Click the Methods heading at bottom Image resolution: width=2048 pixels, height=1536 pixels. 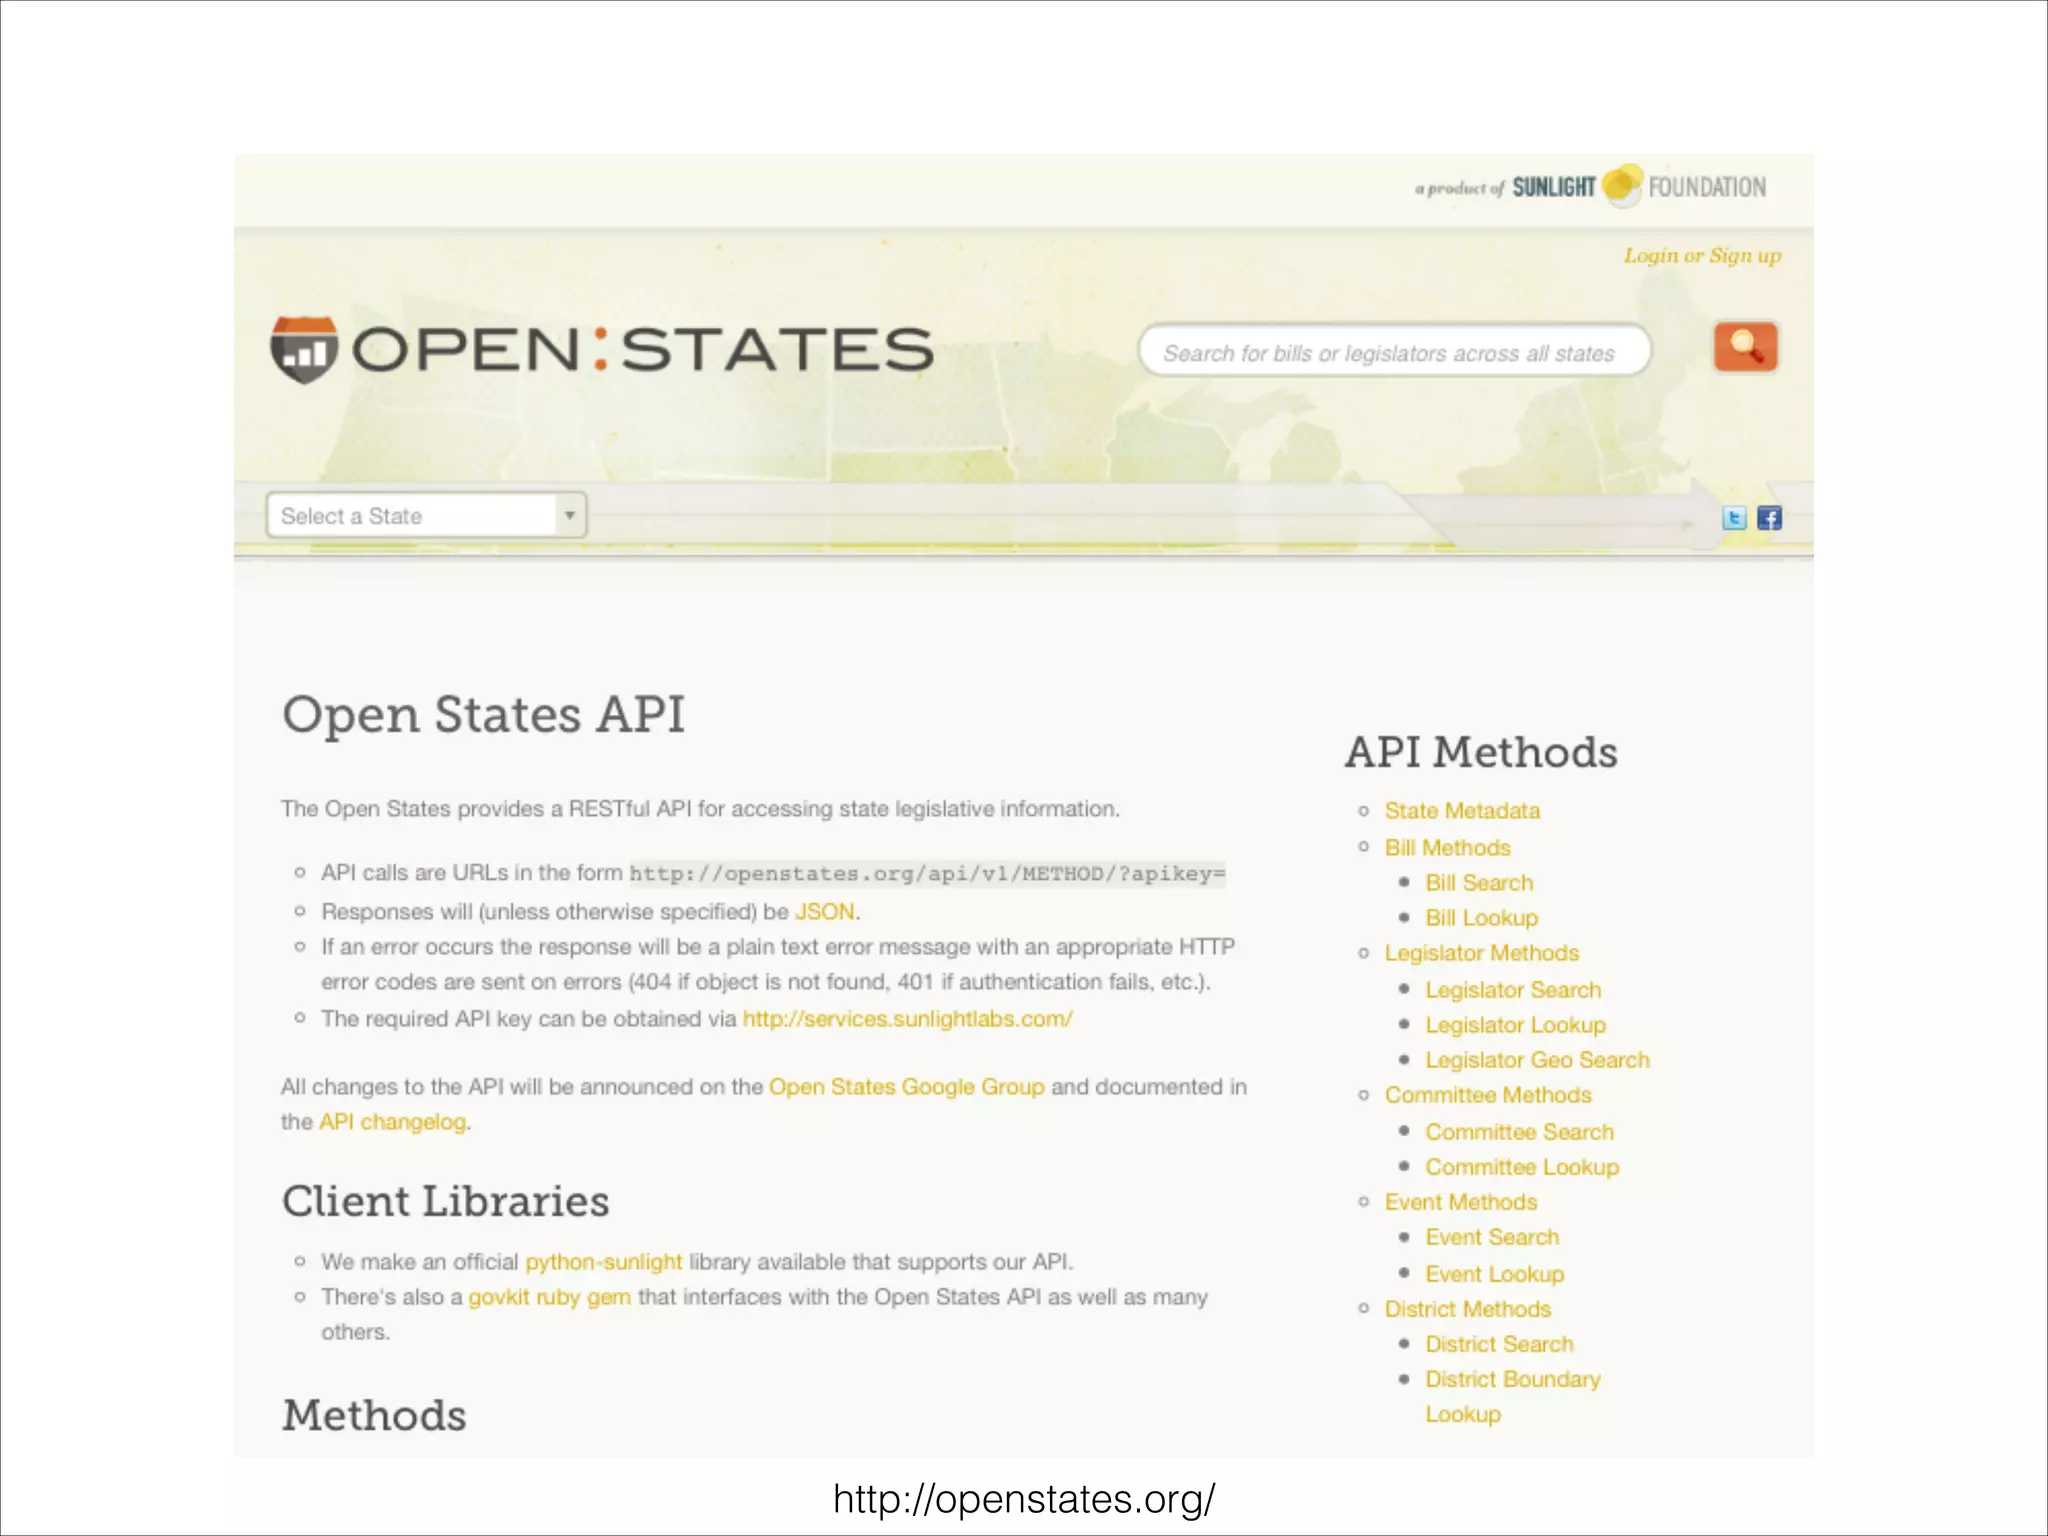(x=374, y=1415)
